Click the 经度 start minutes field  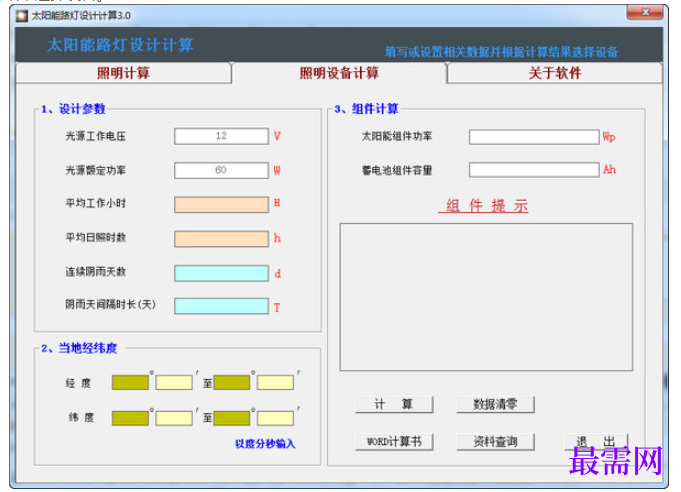(x=174, y=383)
